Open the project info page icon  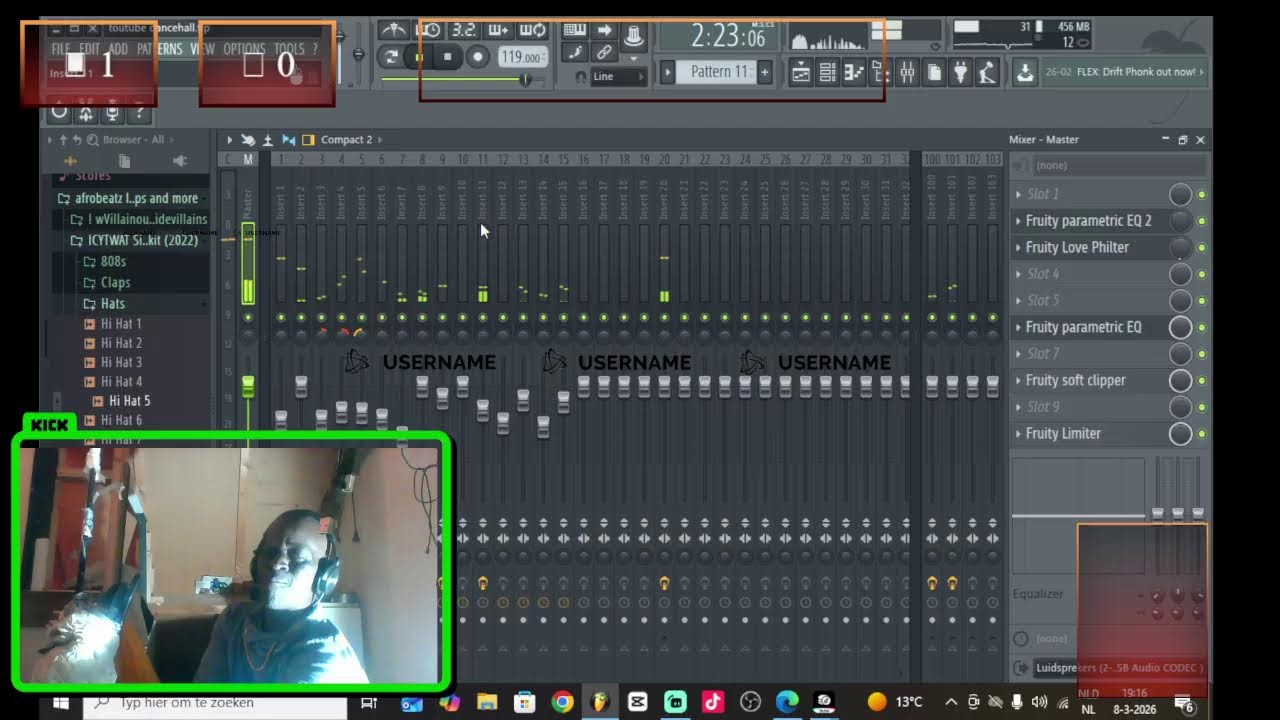(935, 72)
